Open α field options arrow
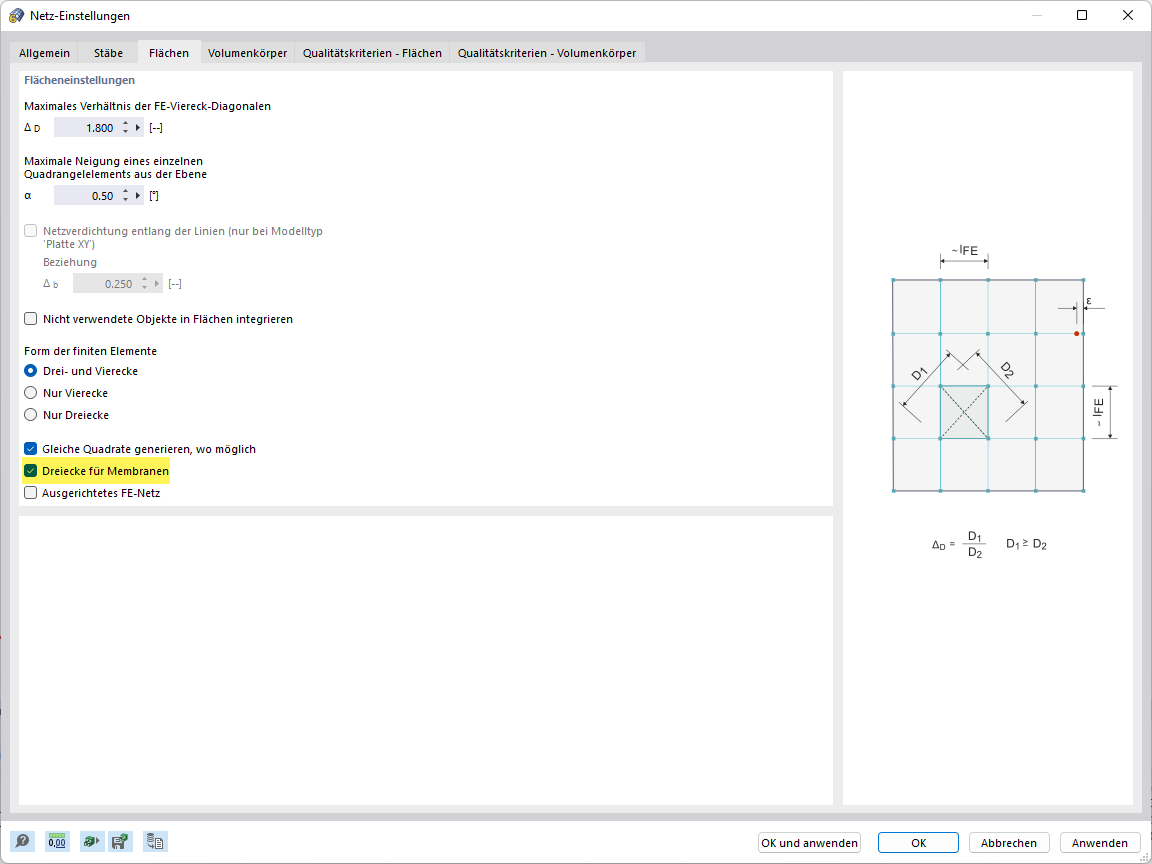Viewport: 1152px width, 864px height. 138,196
